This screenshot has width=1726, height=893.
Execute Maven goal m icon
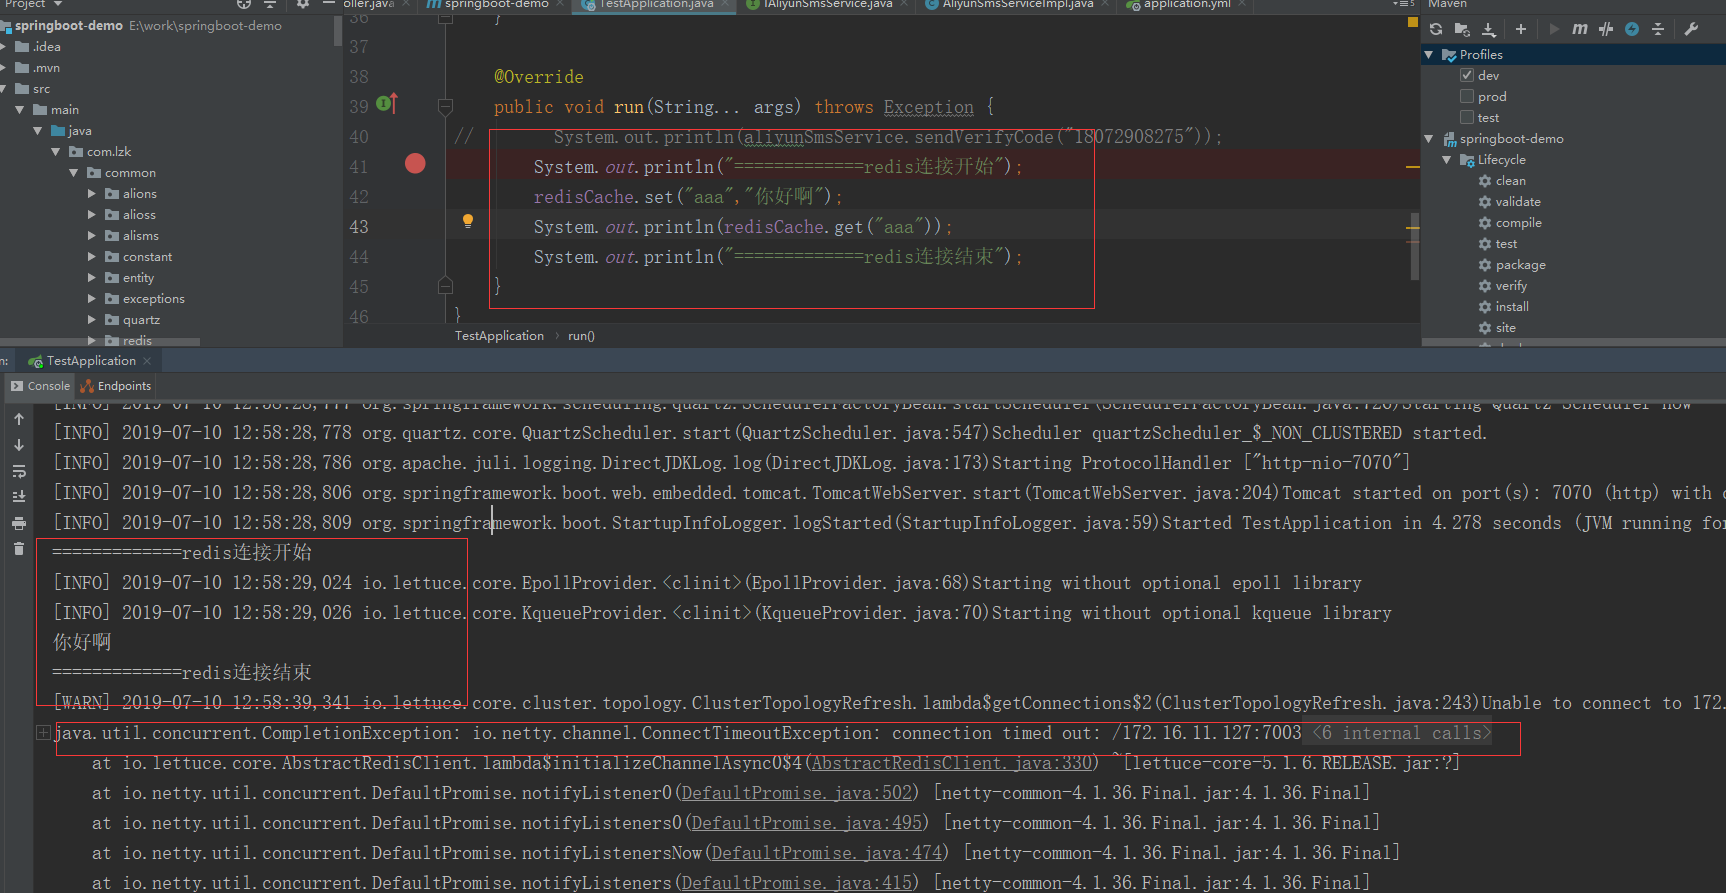(1579, 29)
